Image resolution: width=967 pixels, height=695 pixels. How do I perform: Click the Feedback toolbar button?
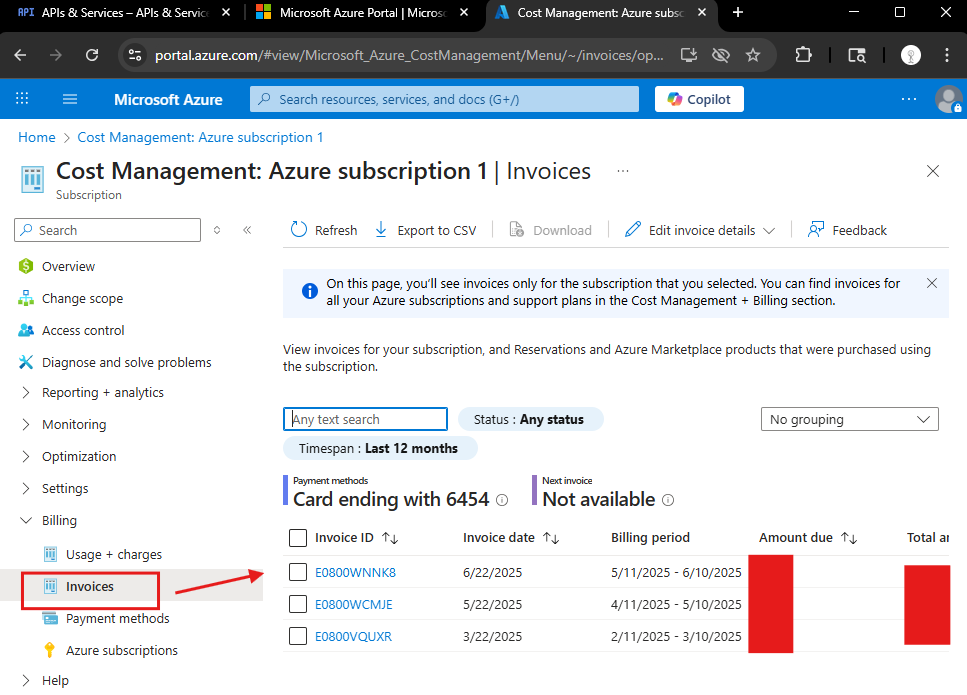[x=847, y=230]
